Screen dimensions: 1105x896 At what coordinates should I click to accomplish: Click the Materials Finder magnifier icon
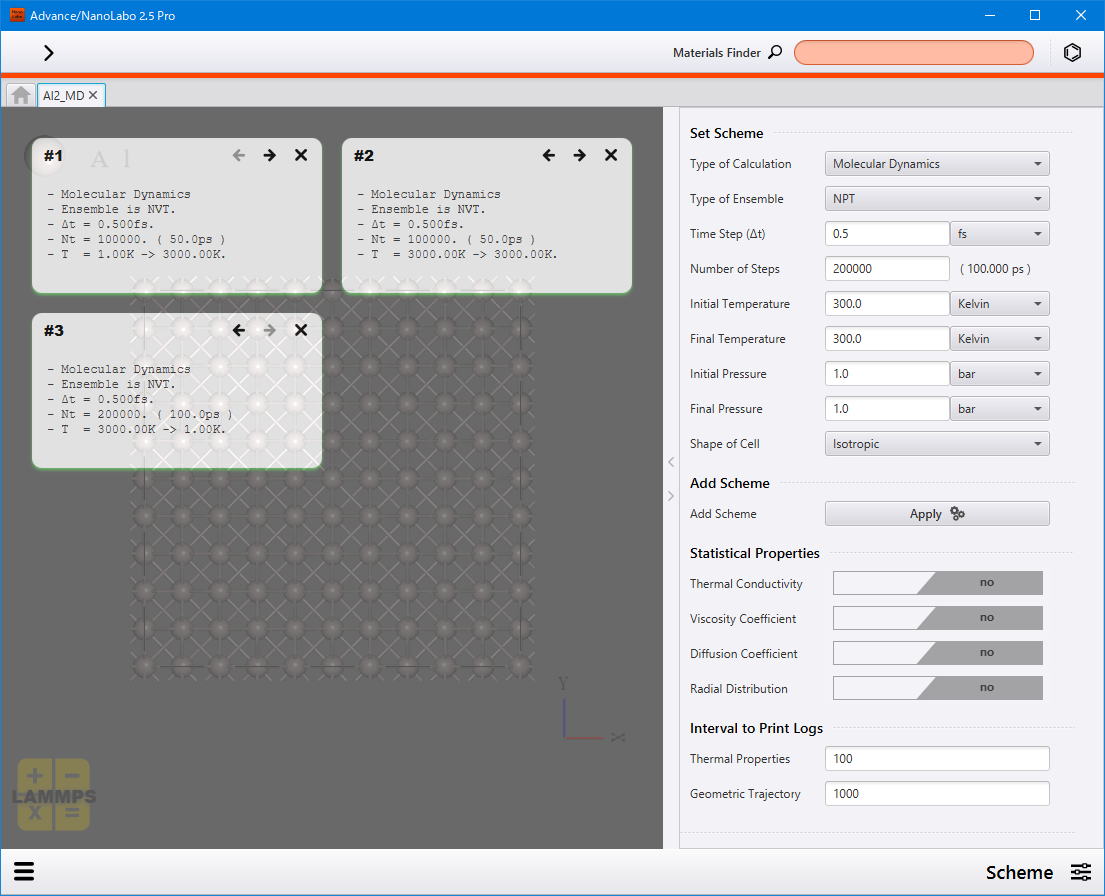[x=774, y=52]
